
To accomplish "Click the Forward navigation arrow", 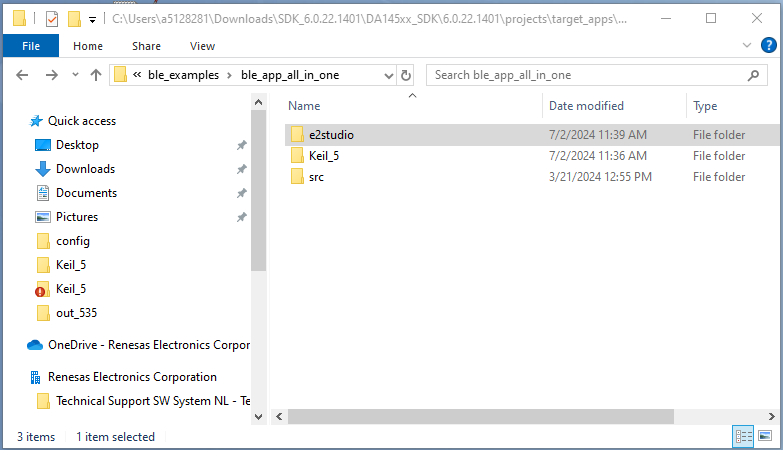I will click(x=51, y=75).
